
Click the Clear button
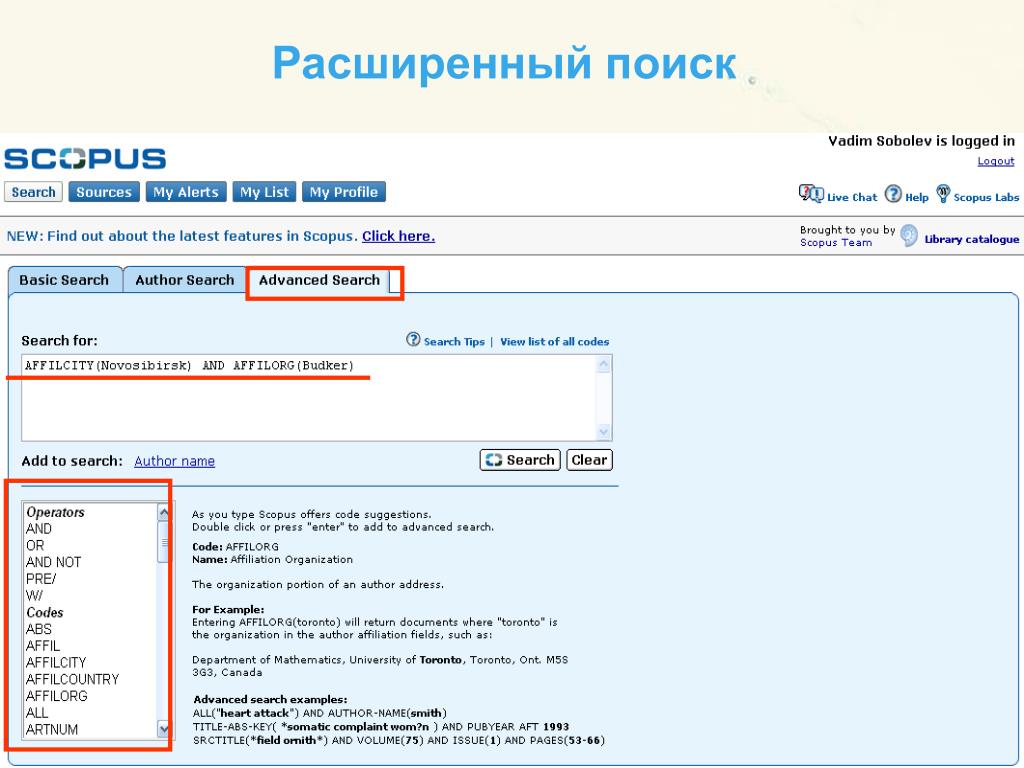[589, 460]
